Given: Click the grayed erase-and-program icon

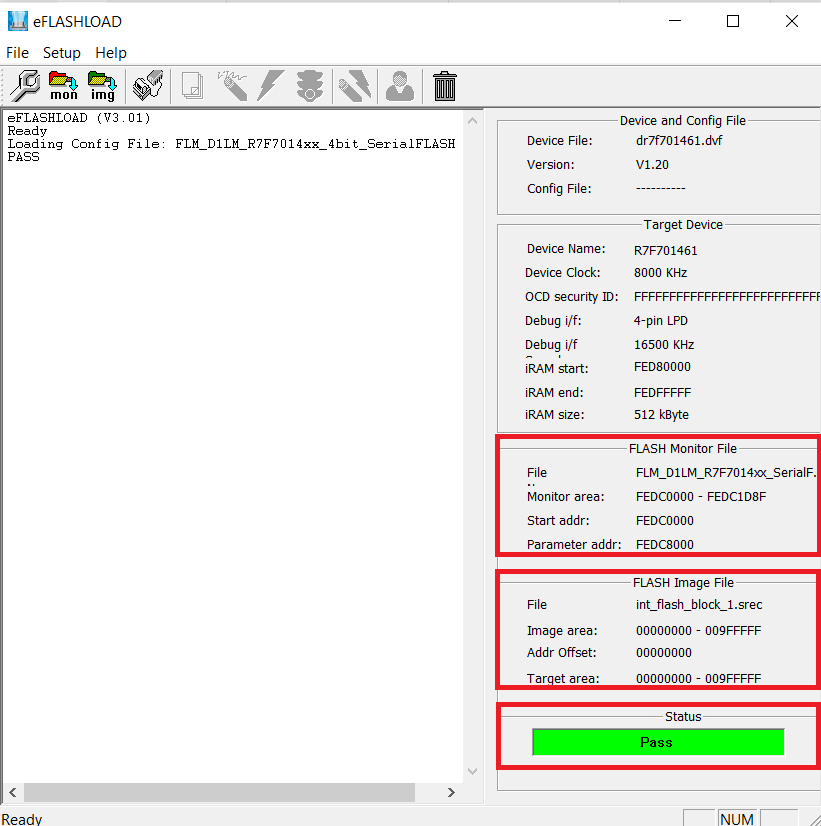Looking at the screenshot, I should (355, 85).
